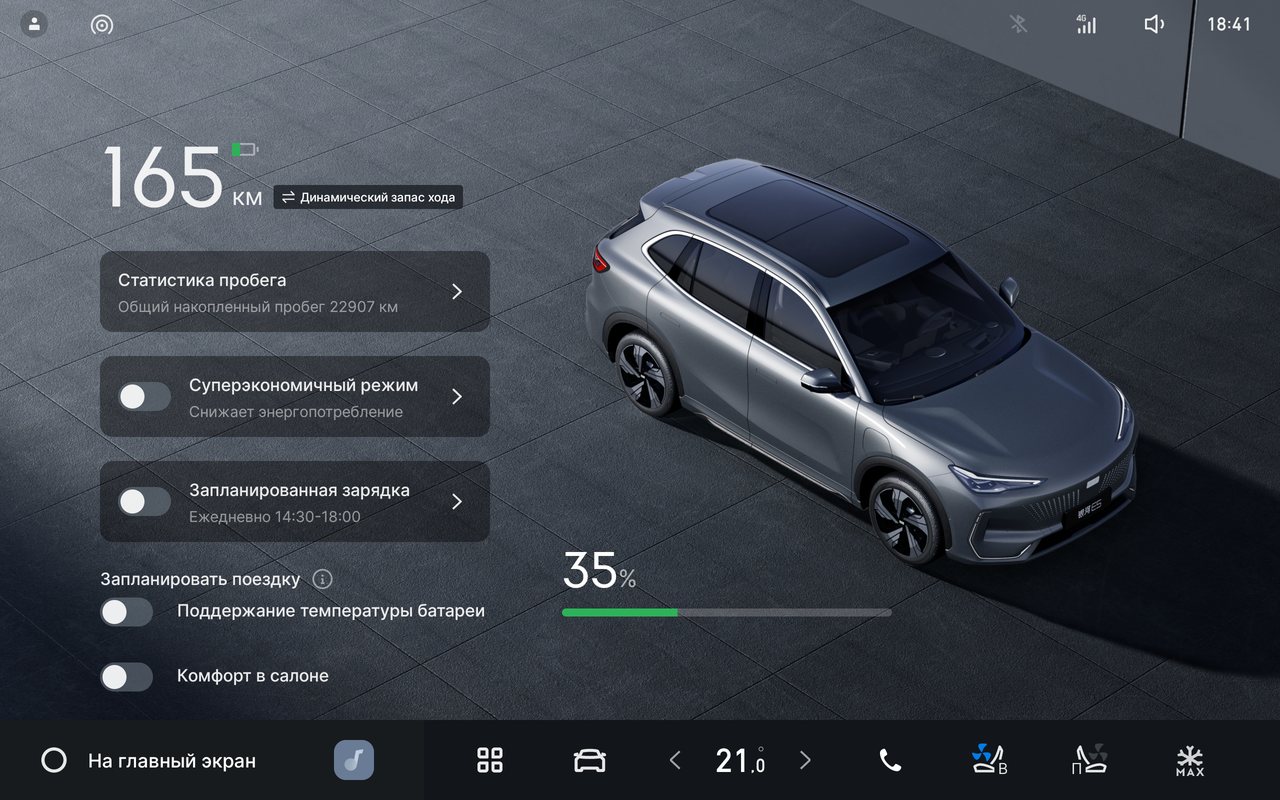Open the volume speaker icon
The image size is (1280, 800).
click(x=1154, y=24)
